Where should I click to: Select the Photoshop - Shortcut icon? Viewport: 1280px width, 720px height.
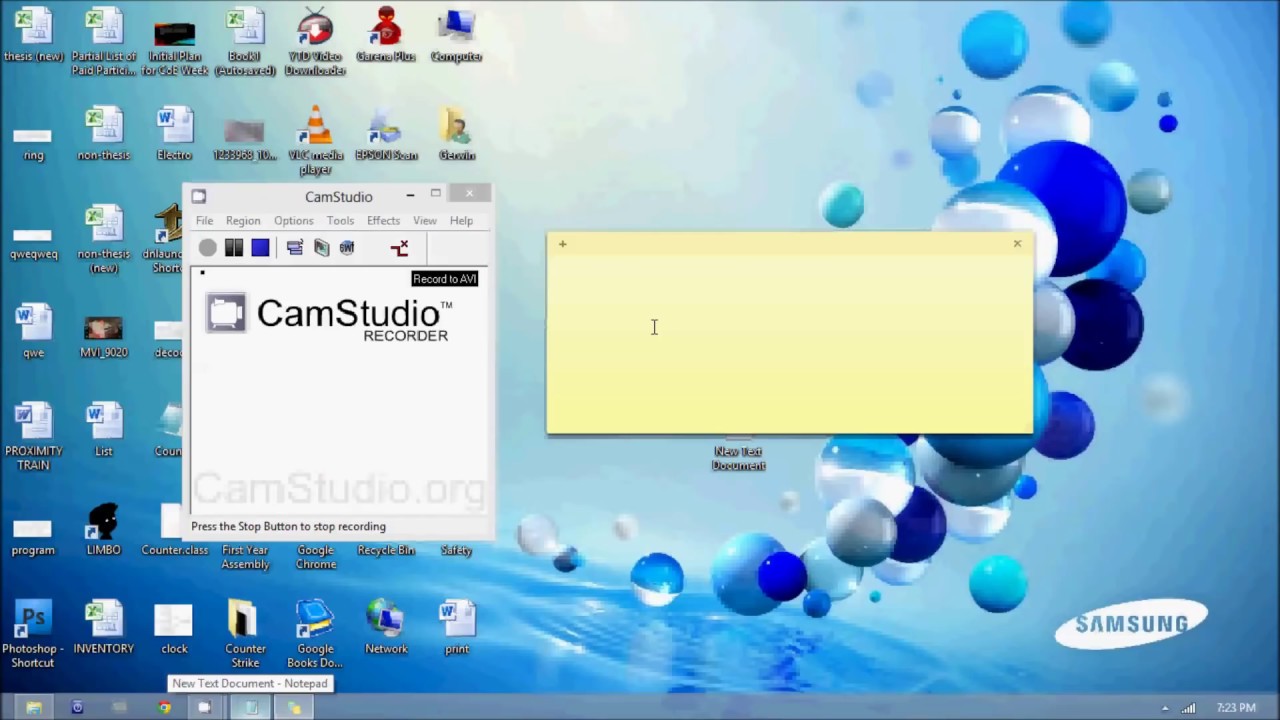pyautogui.click(x=33, y=635)
